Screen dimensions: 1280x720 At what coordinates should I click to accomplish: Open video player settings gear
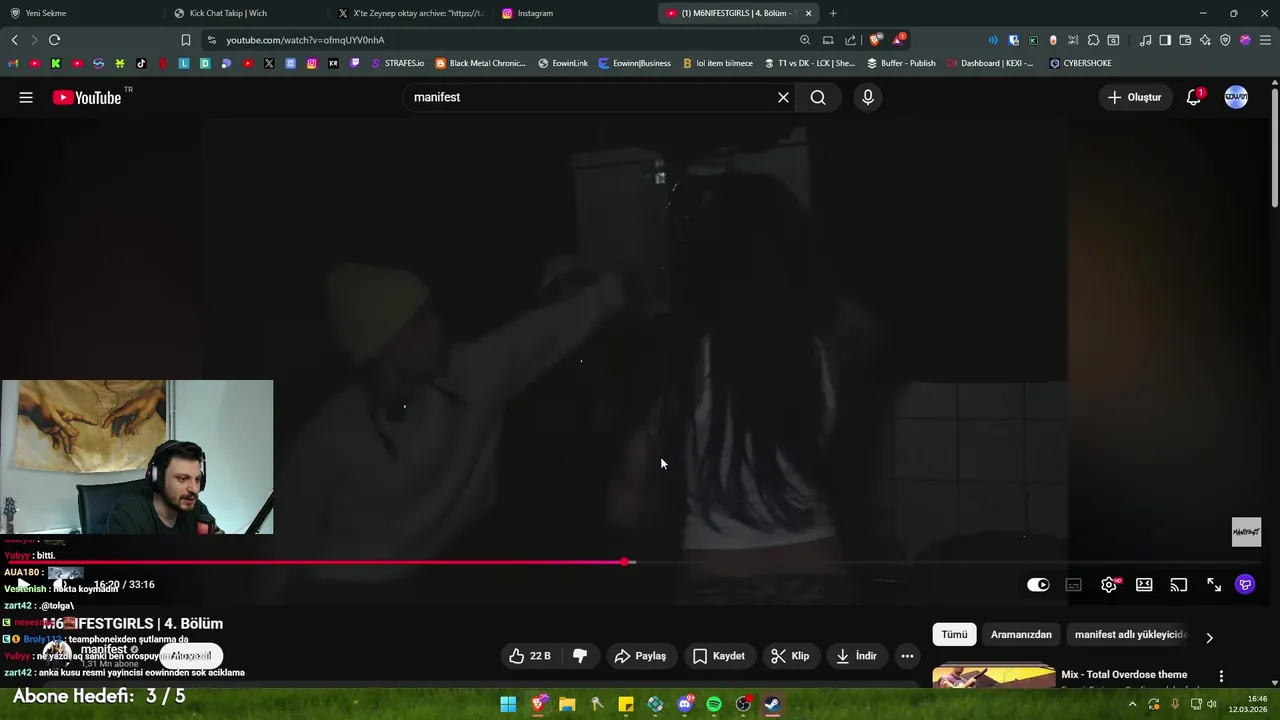[x=1109, y=585]
